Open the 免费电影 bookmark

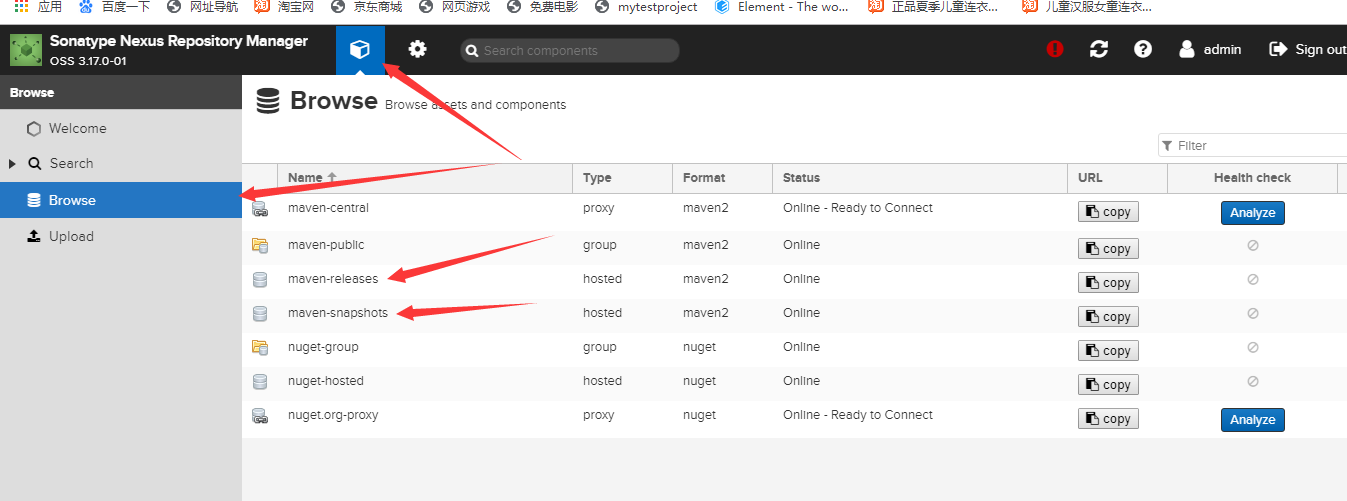[543, 7]
